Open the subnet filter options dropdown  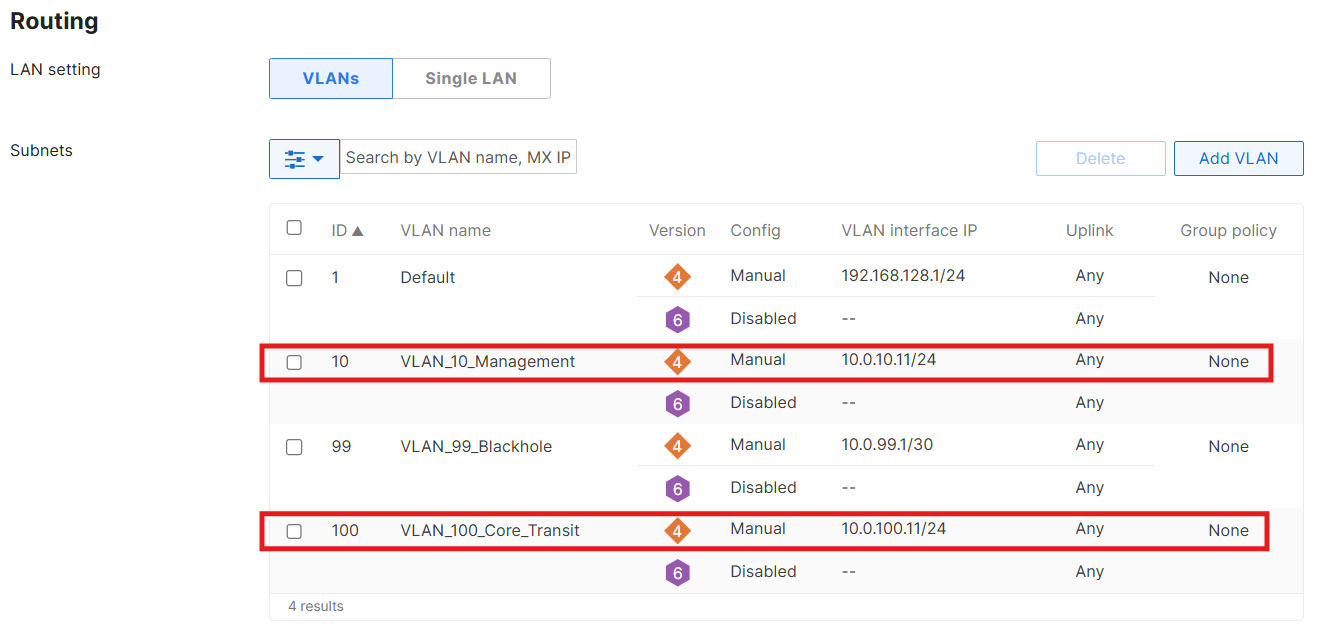pyautogui.click(x=304, y=159)
